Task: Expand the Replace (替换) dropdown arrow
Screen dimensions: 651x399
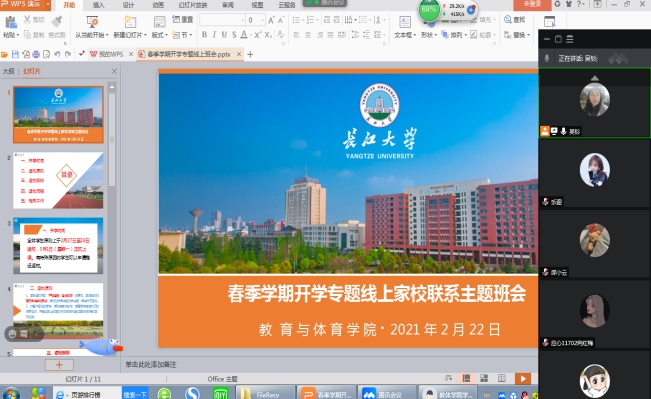Action: [528, 35]
